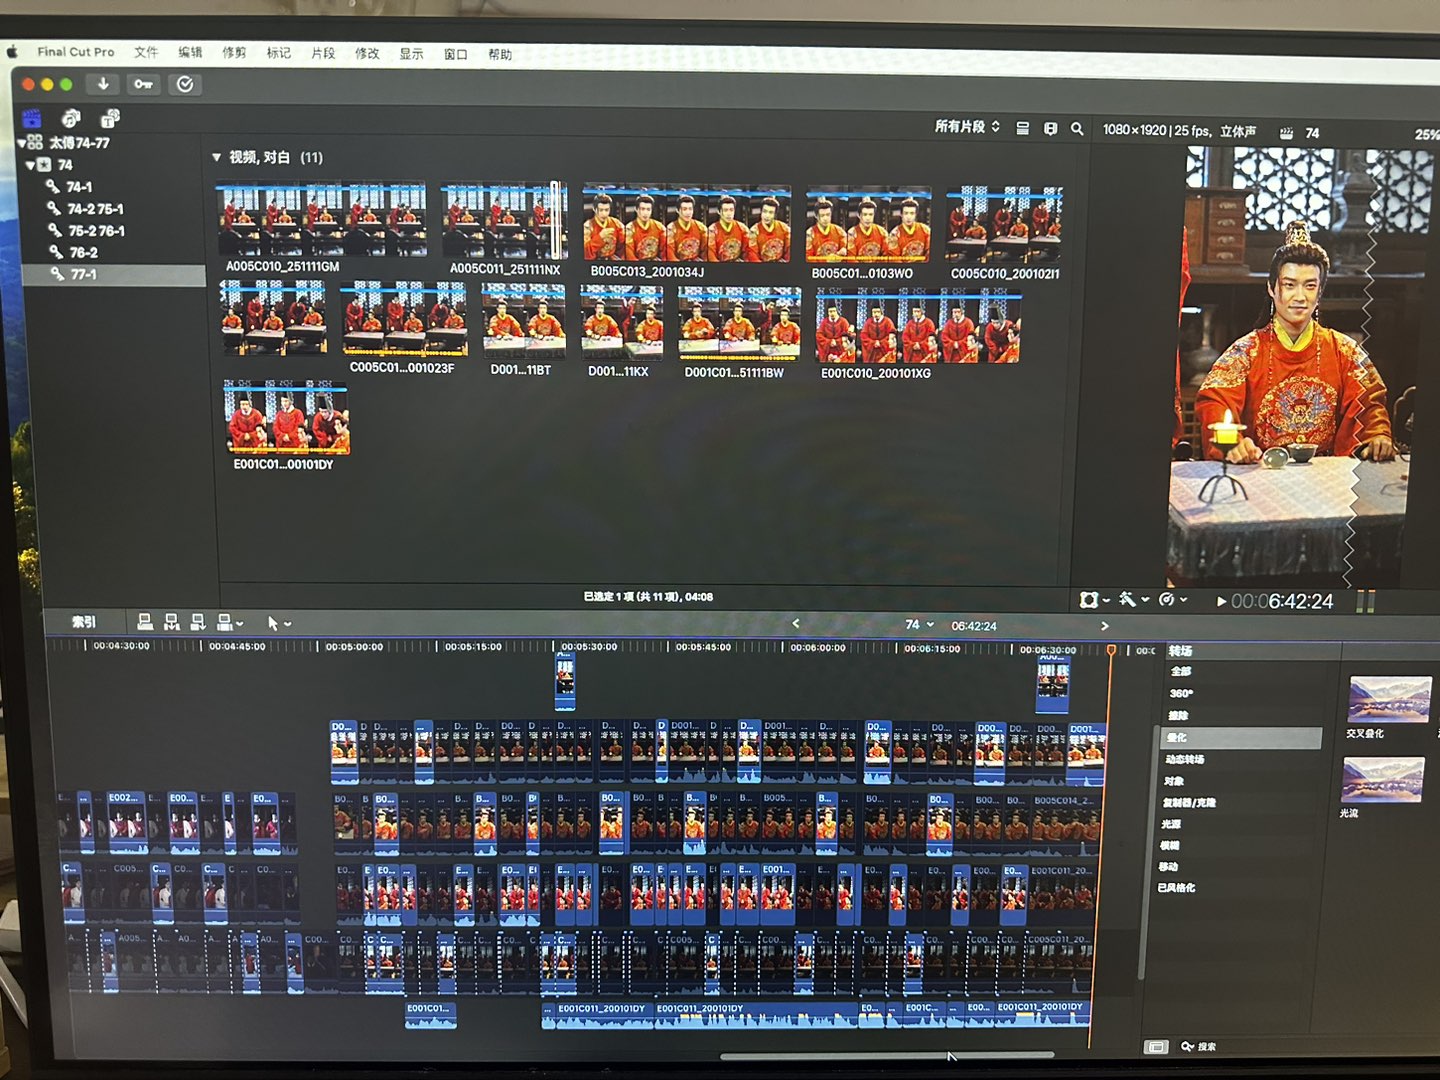Show the titles and generators sidebar

click(110, 119)
